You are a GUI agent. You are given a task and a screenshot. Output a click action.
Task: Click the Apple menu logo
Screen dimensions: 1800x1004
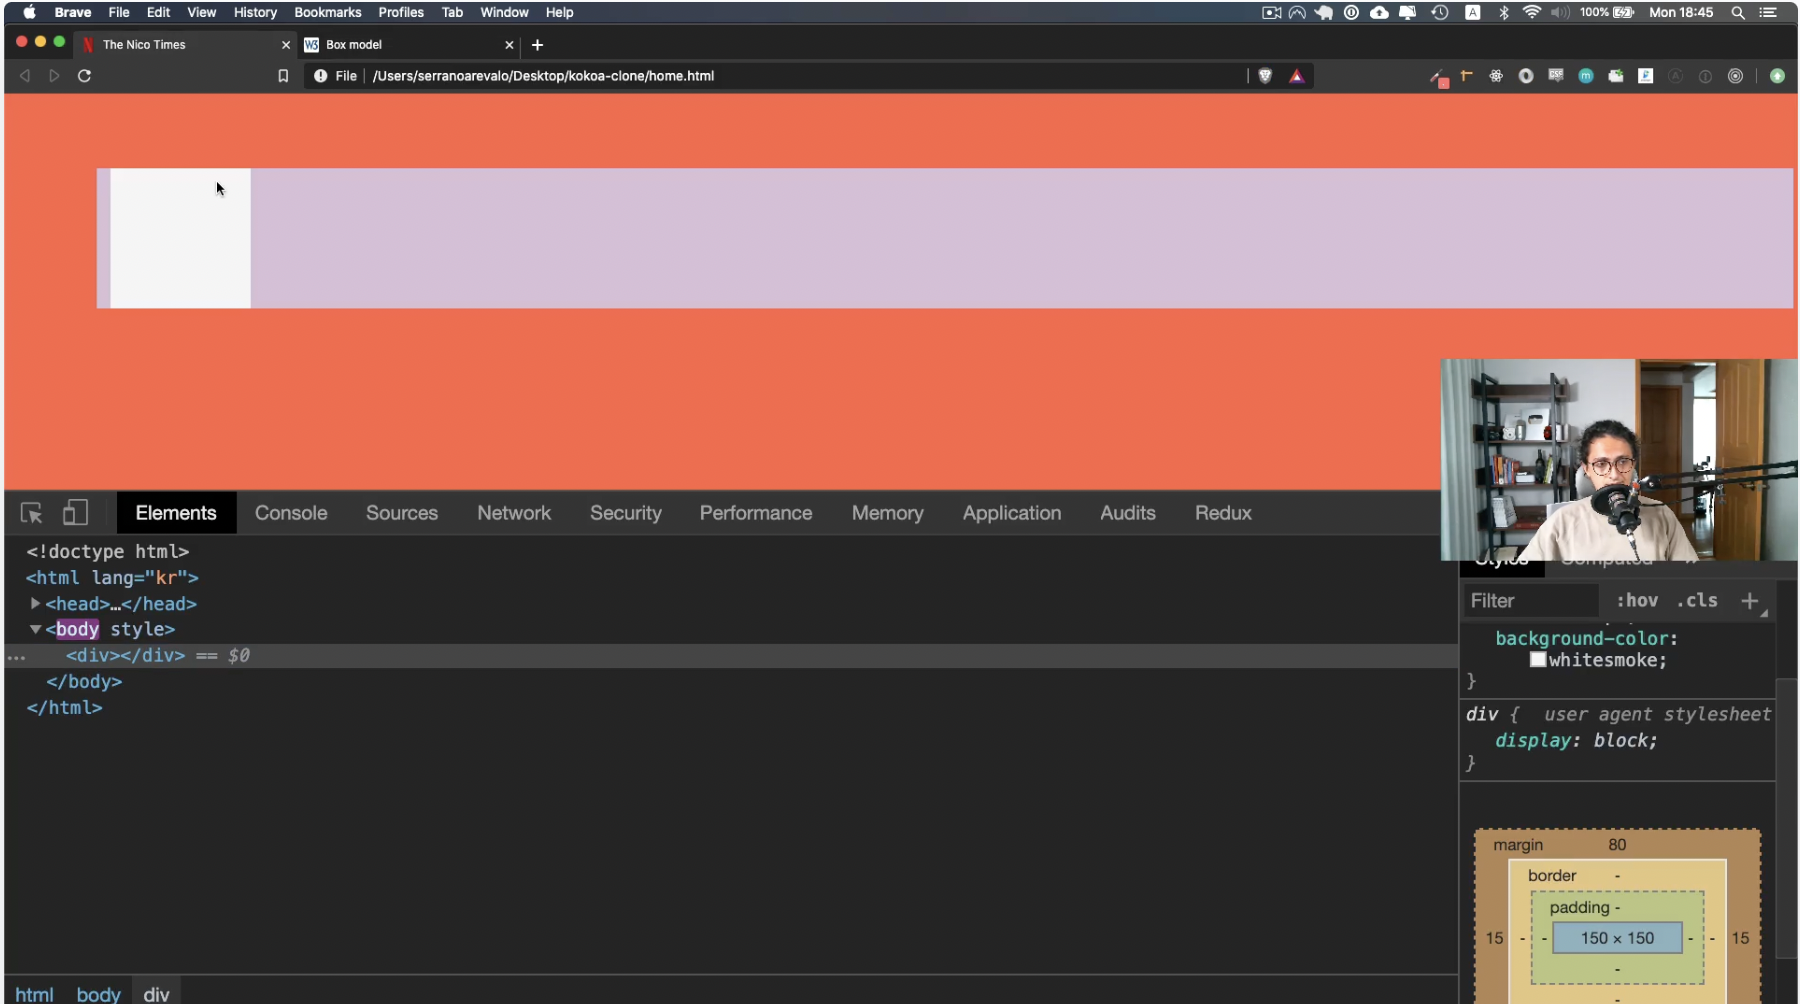[29, 13]
